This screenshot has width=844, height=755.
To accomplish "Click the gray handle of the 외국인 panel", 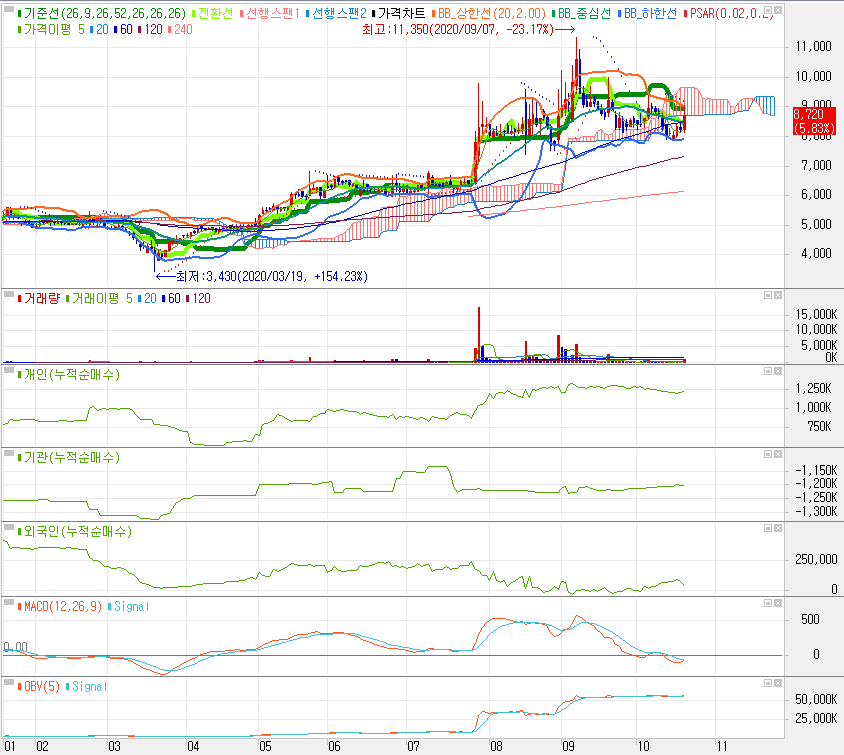I will click(x=9, y=527).
